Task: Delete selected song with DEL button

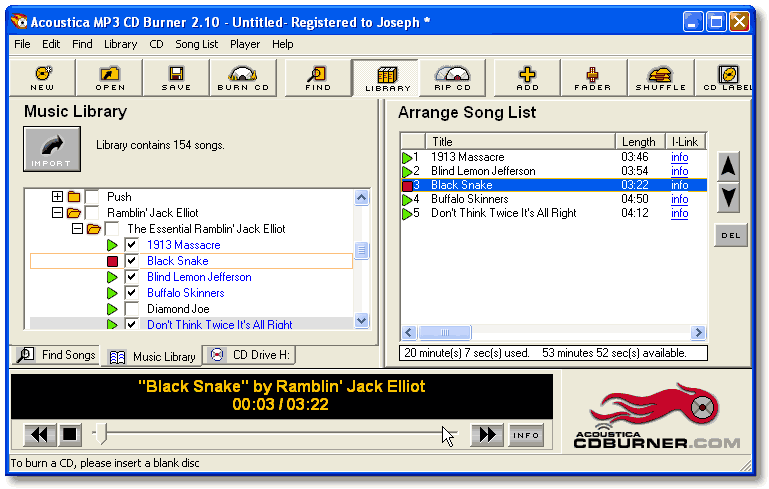Action: [731, 235]
